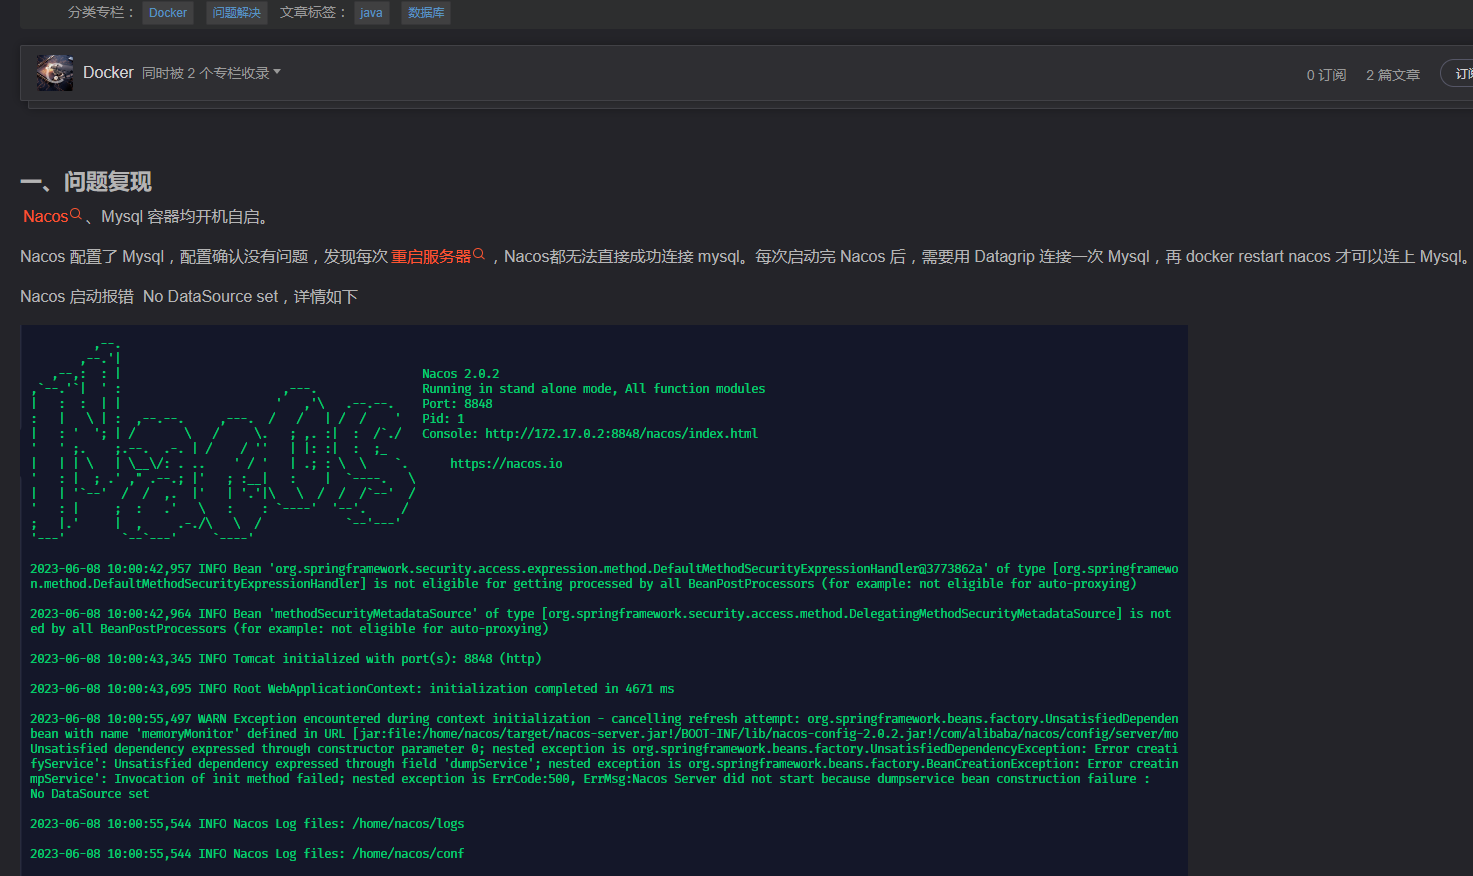This screenshot has width=1473, height=876.
Task: Click the Nacos ASCII art logo in log
Action: pyautogui.click(x=223, y=440)
